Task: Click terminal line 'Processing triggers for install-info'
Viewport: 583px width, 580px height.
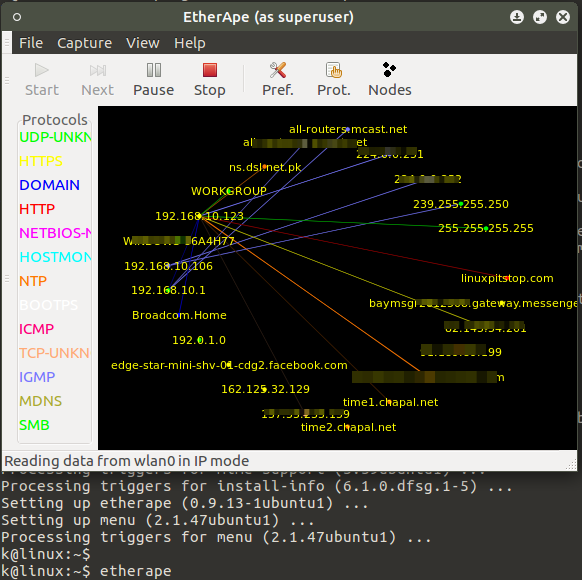Action: coord(257,486)
